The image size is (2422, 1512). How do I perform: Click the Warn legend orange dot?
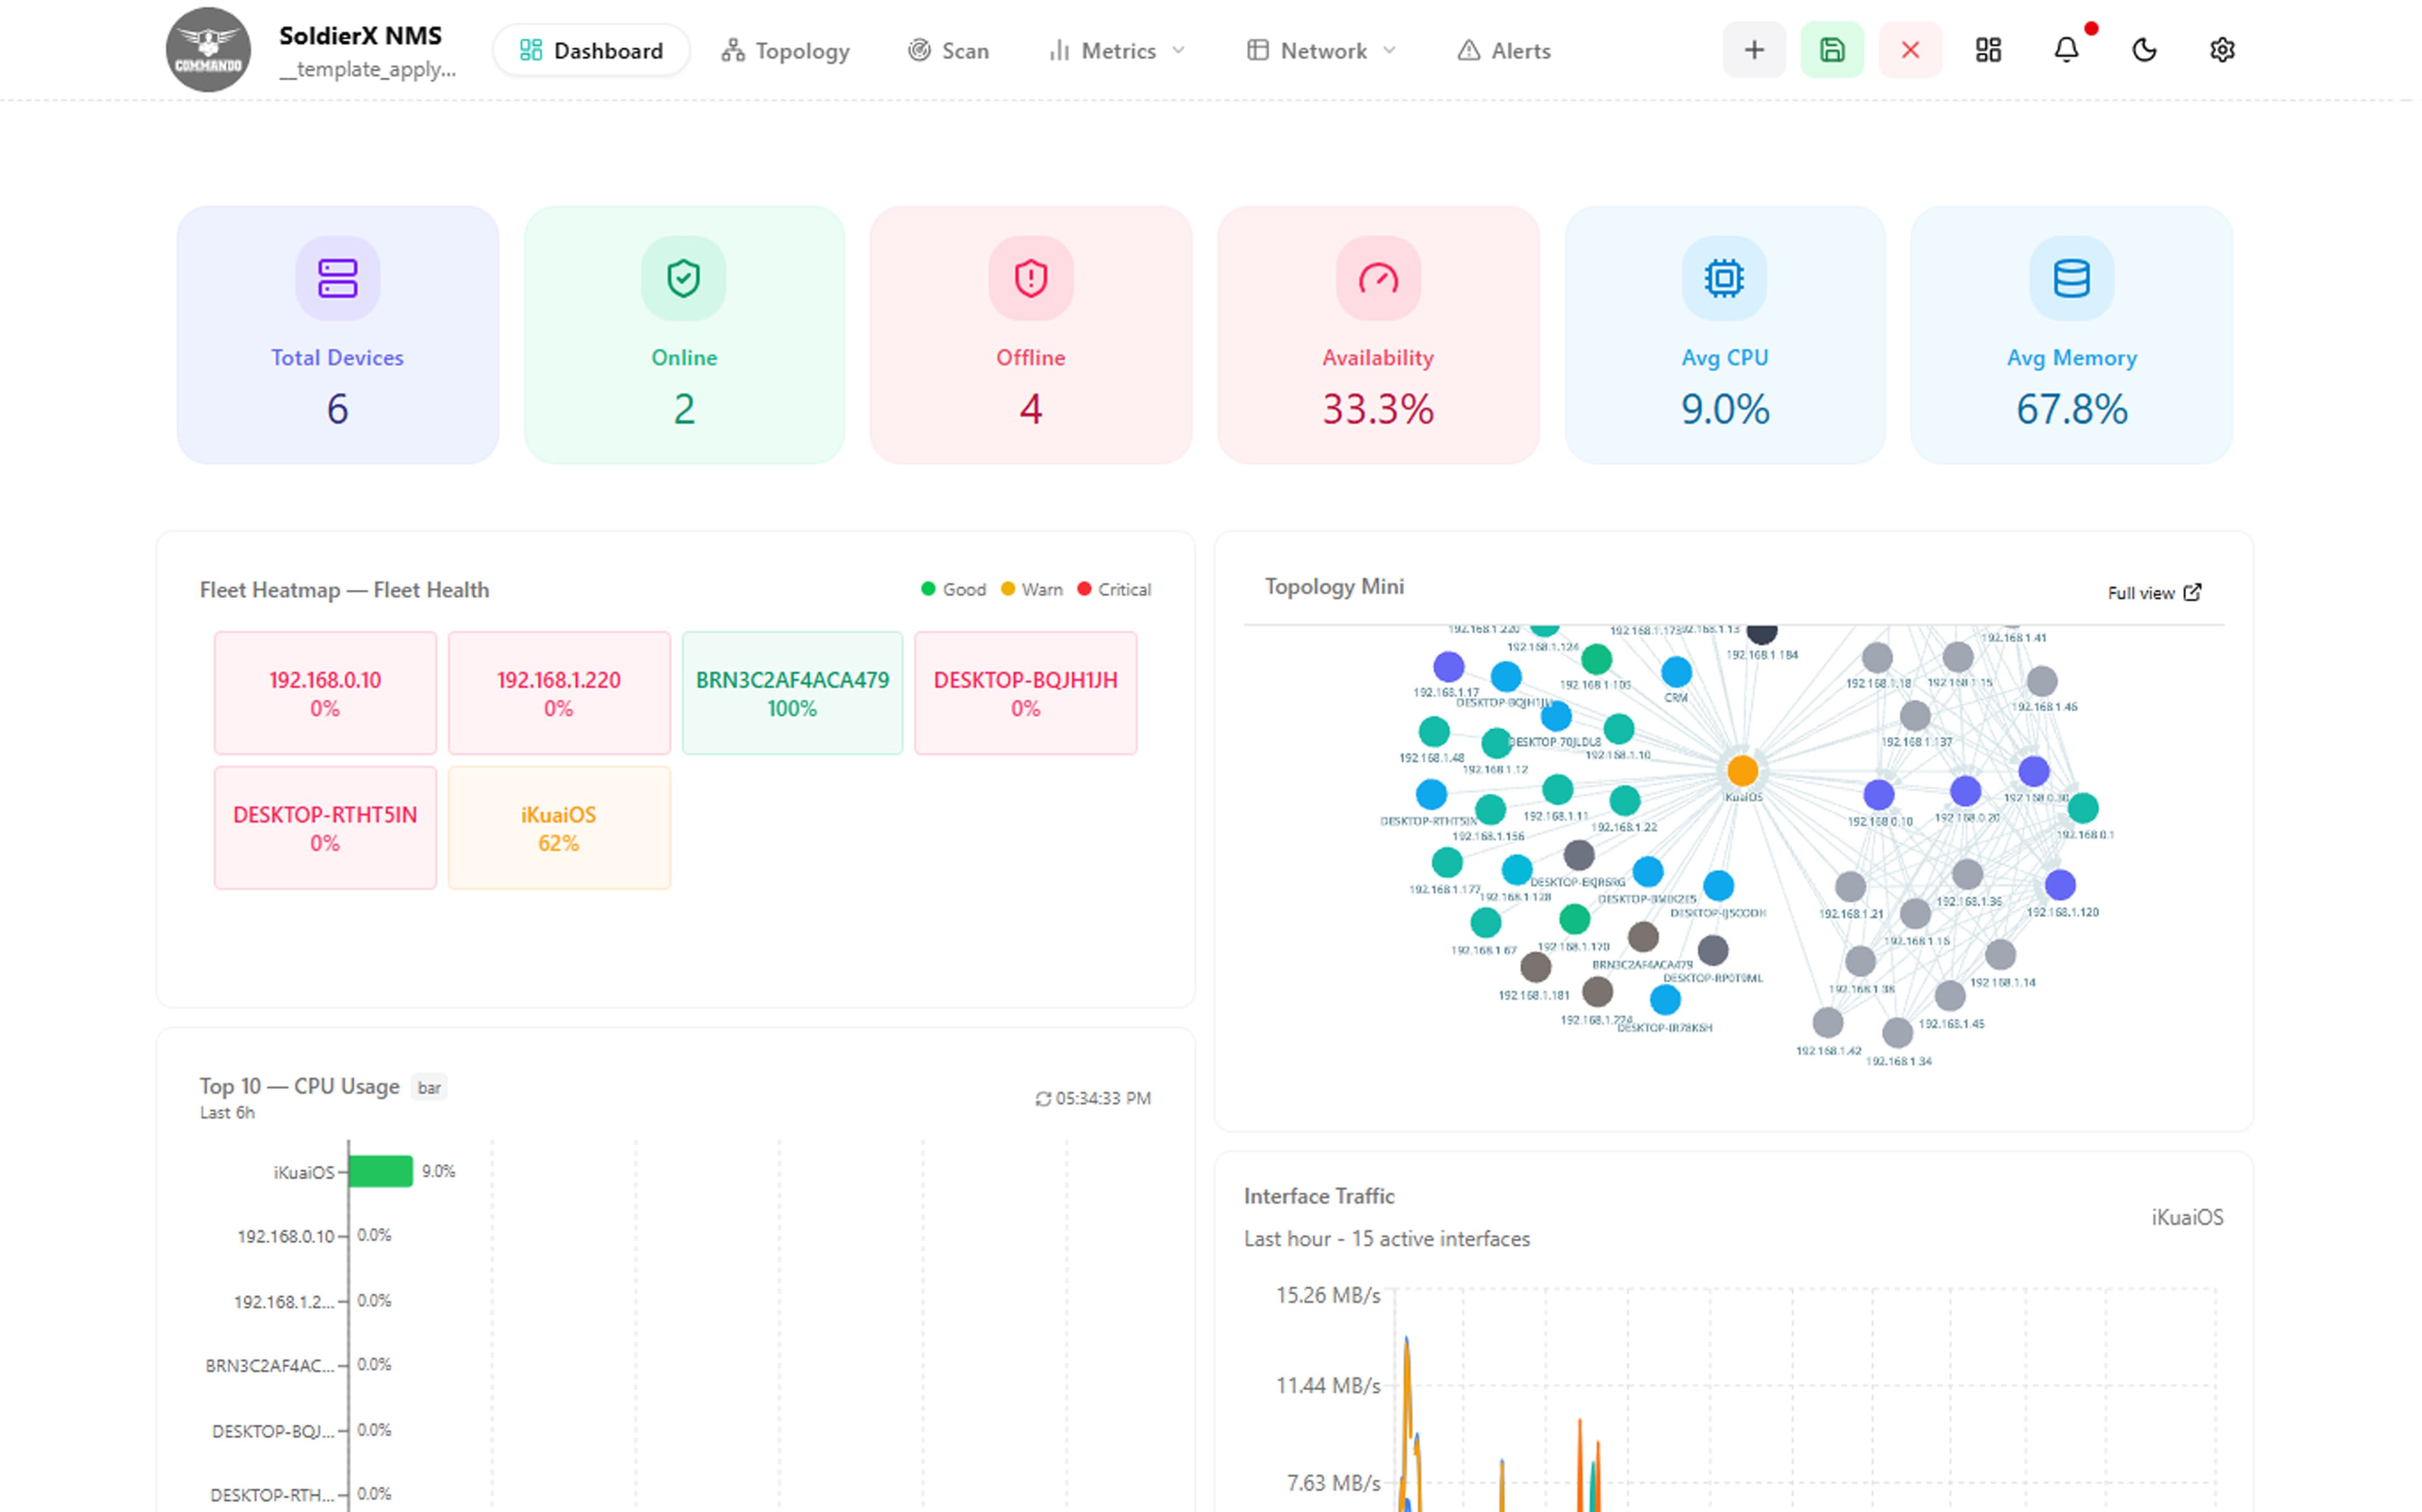1008,589
